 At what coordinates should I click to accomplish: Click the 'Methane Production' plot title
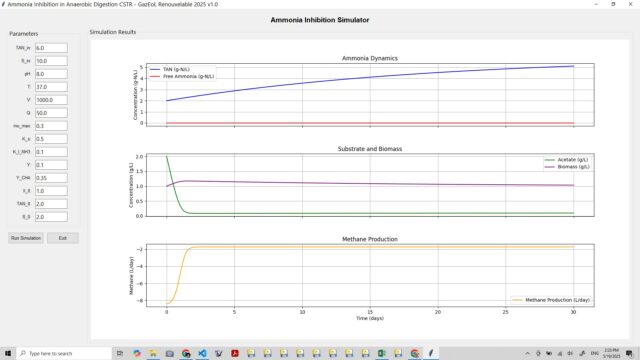pos(370,239)
